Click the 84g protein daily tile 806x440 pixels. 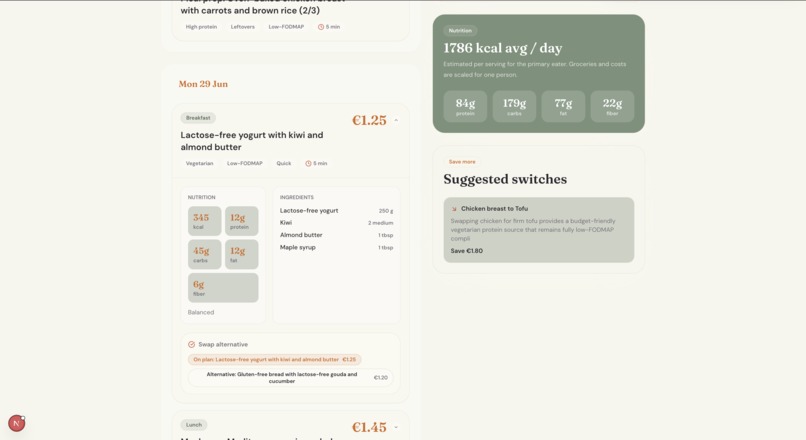(x=465, y=106)
